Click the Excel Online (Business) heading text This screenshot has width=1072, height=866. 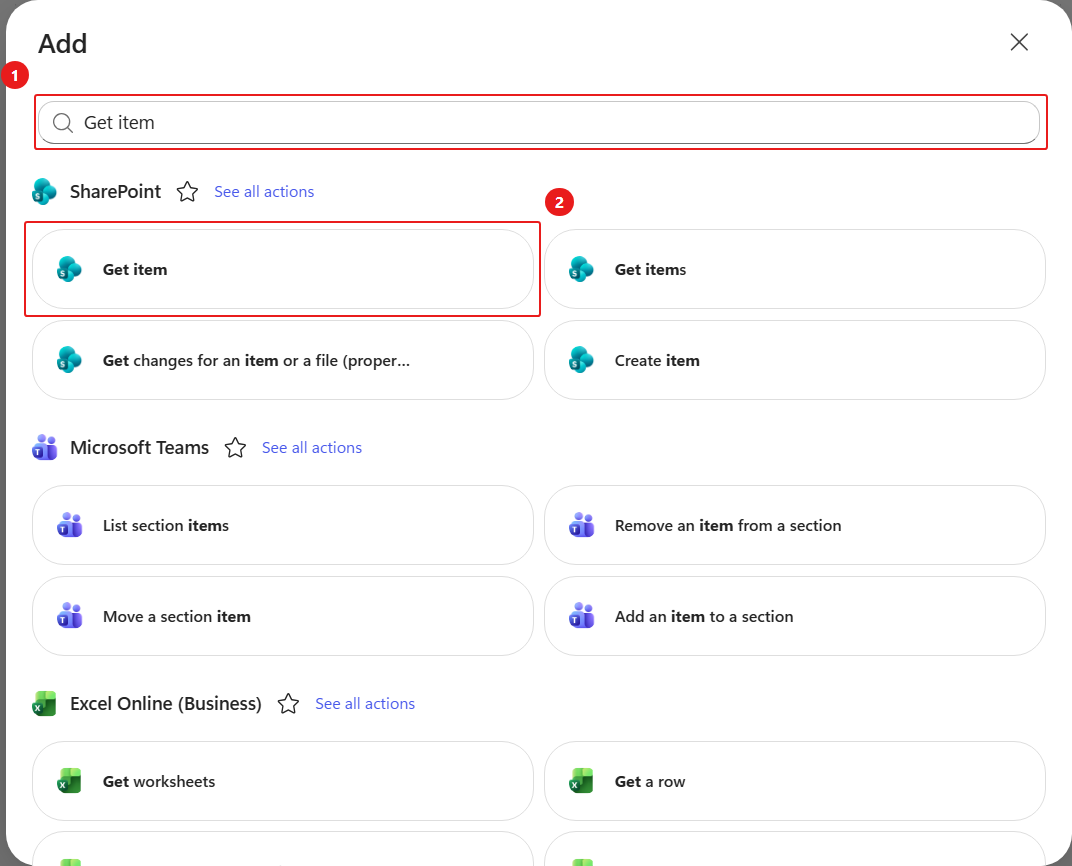point(165,703)
